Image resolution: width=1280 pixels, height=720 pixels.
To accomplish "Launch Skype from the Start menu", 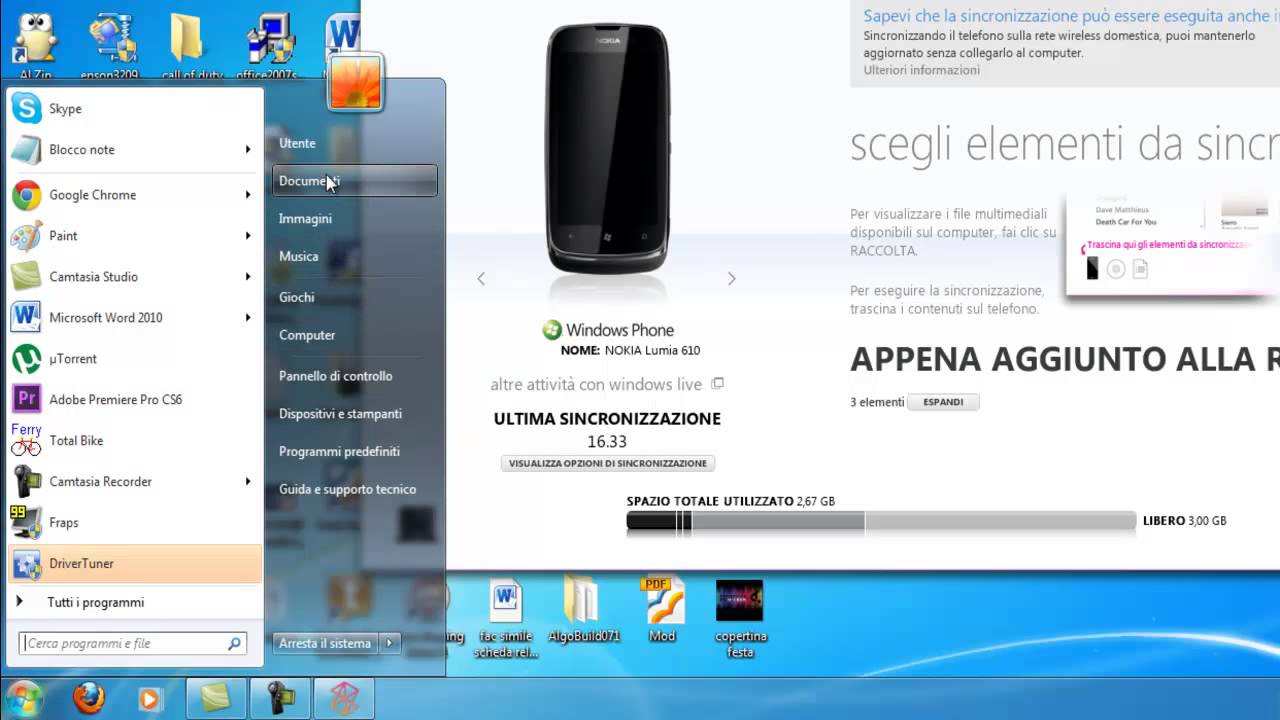I will 134,108.
